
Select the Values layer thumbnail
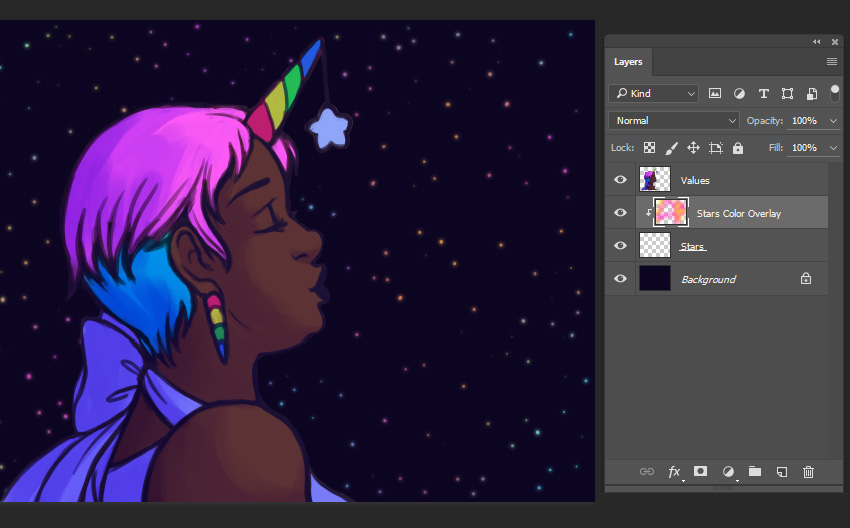click(655, 179)
